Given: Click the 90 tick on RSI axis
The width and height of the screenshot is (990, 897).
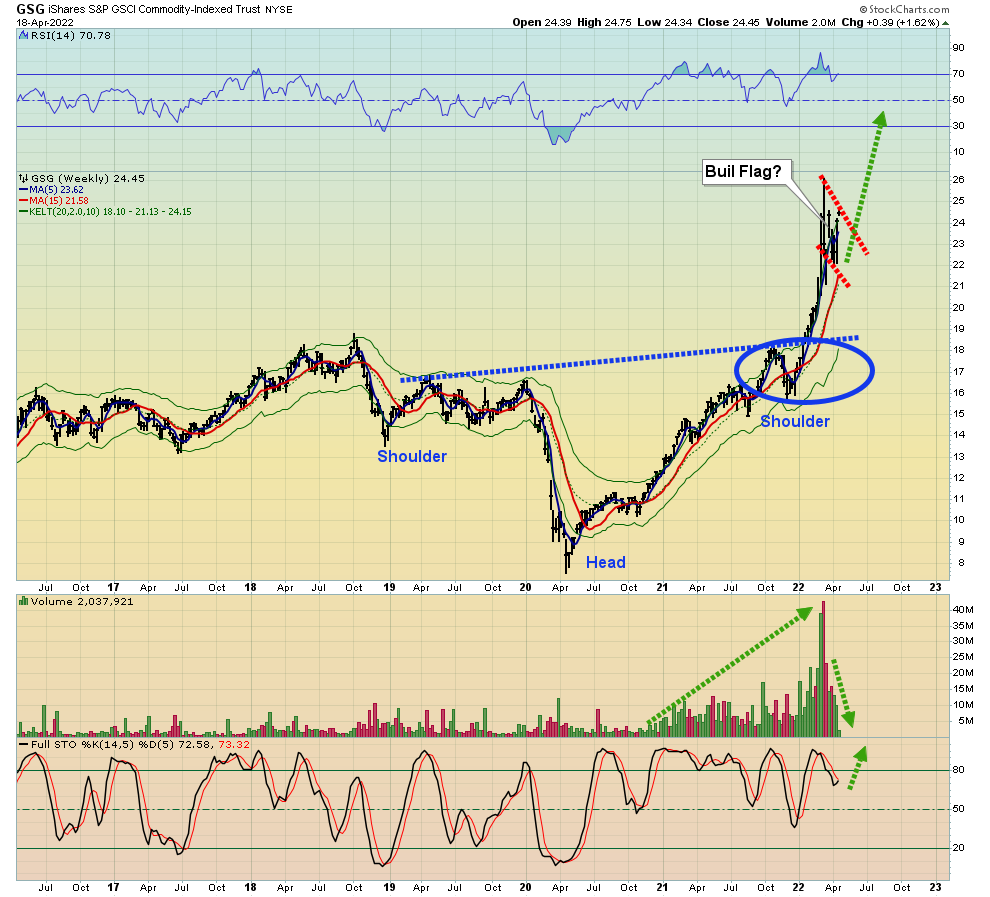Looking at the screenshot, I should [x=958, y=48].
